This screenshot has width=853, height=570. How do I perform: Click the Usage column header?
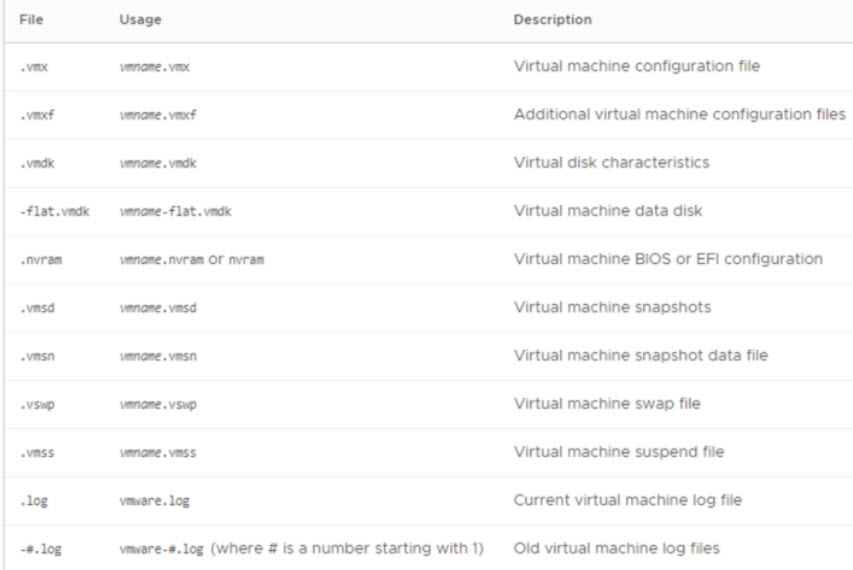(x=139, y=20)
